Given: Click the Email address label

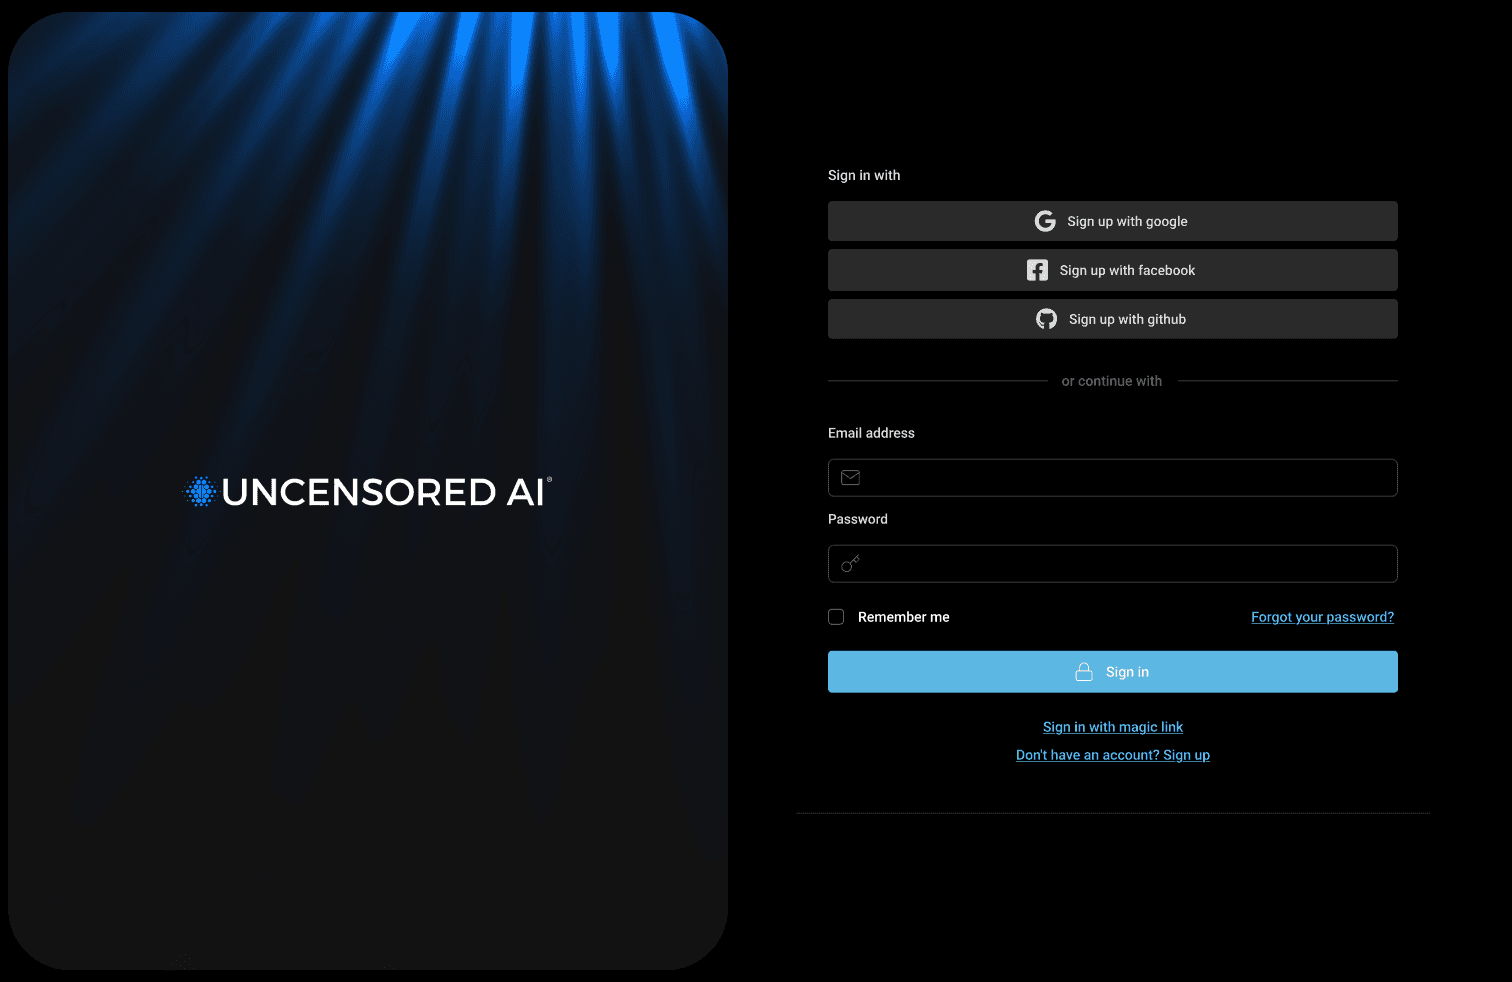Looking at the screenshot, I should [871, 433].
